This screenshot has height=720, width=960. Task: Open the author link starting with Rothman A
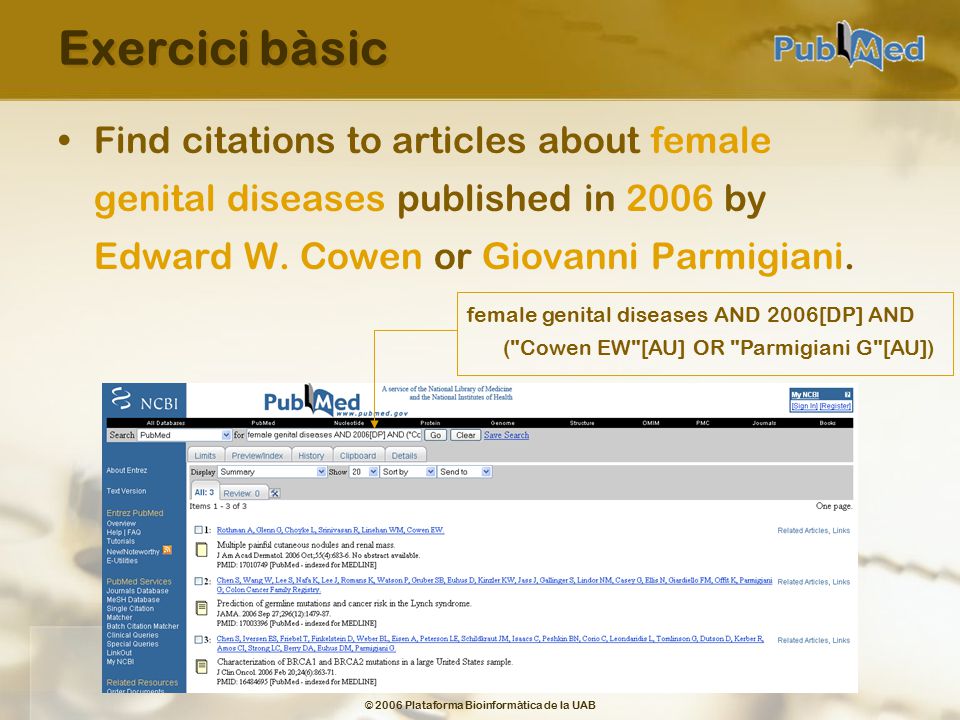[x=330, y=530]
